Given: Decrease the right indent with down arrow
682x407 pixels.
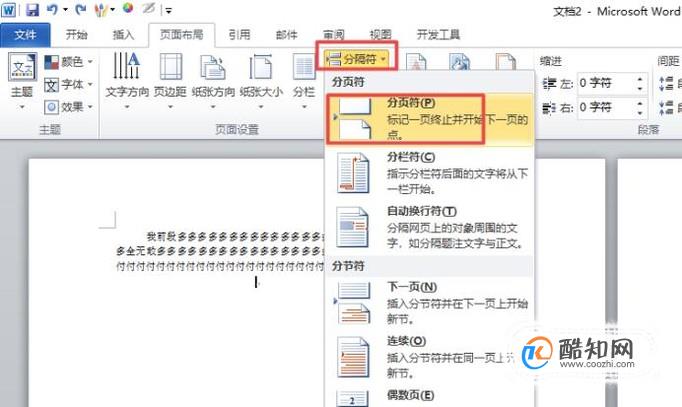Looking at the screenshot, I should 640,113.
